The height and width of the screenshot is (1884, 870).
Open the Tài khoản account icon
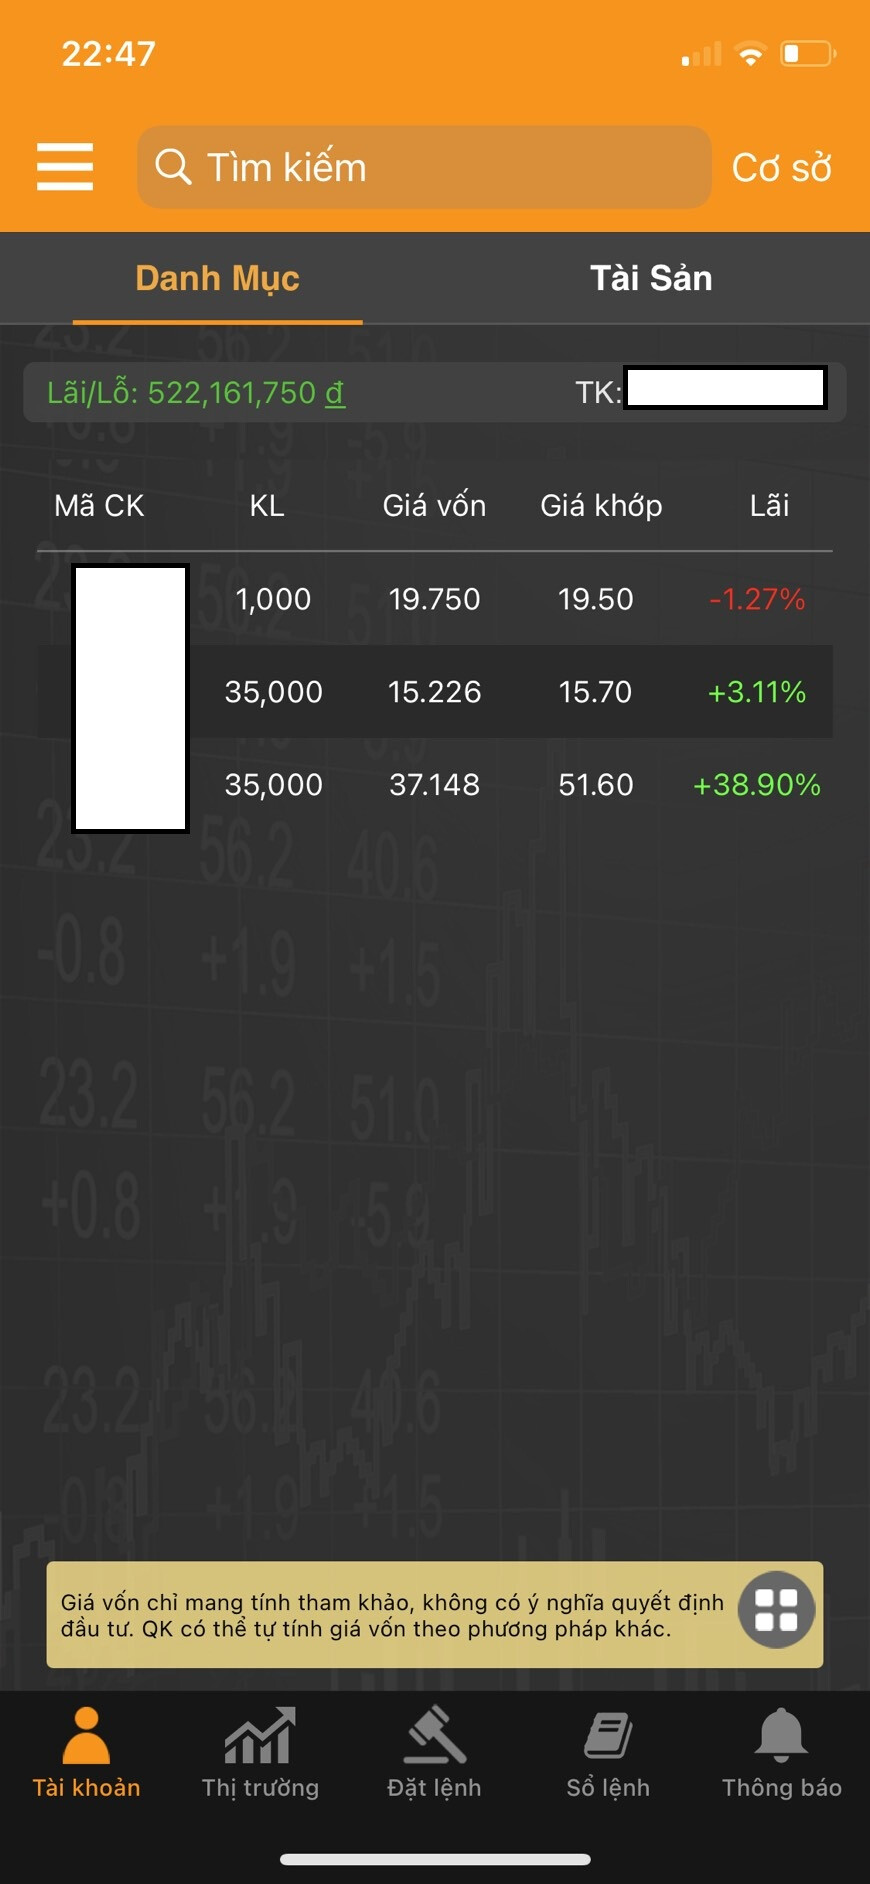coord(86,1736)
